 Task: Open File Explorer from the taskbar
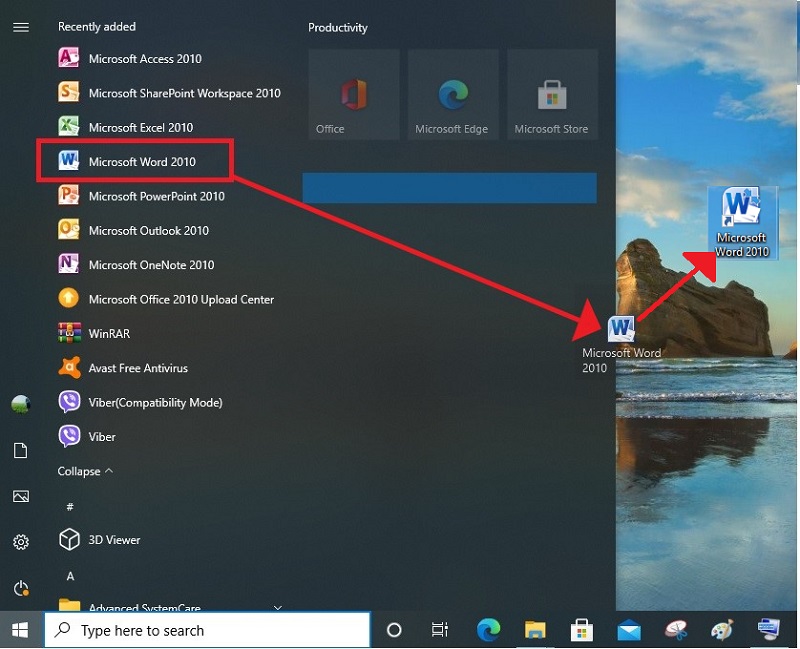(536, 630)
